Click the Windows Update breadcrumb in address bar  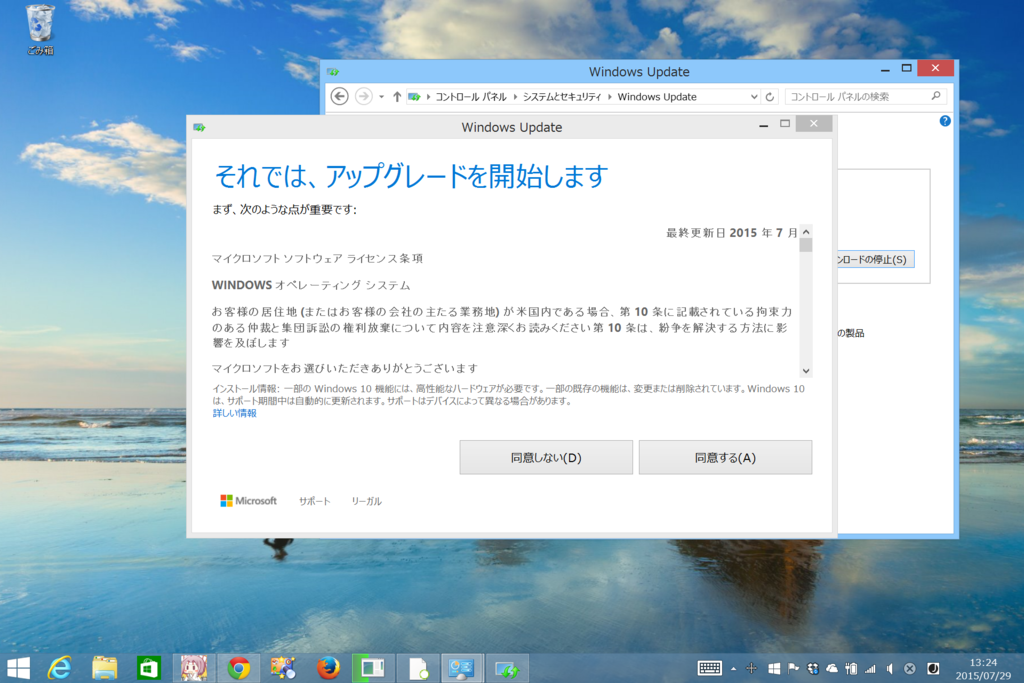657,97
